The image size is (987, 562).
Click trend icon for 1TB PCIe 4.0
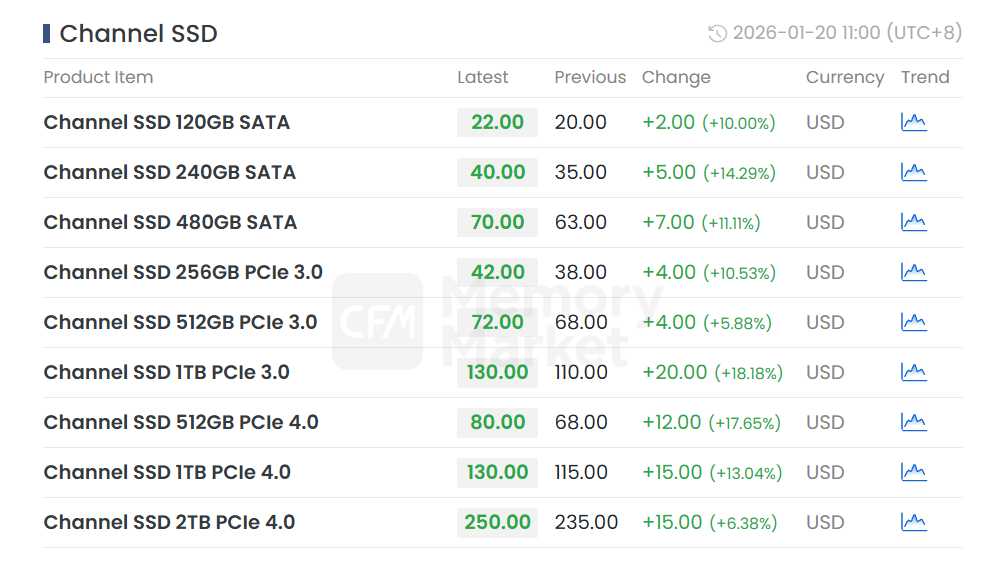click(x=913, y=472)
